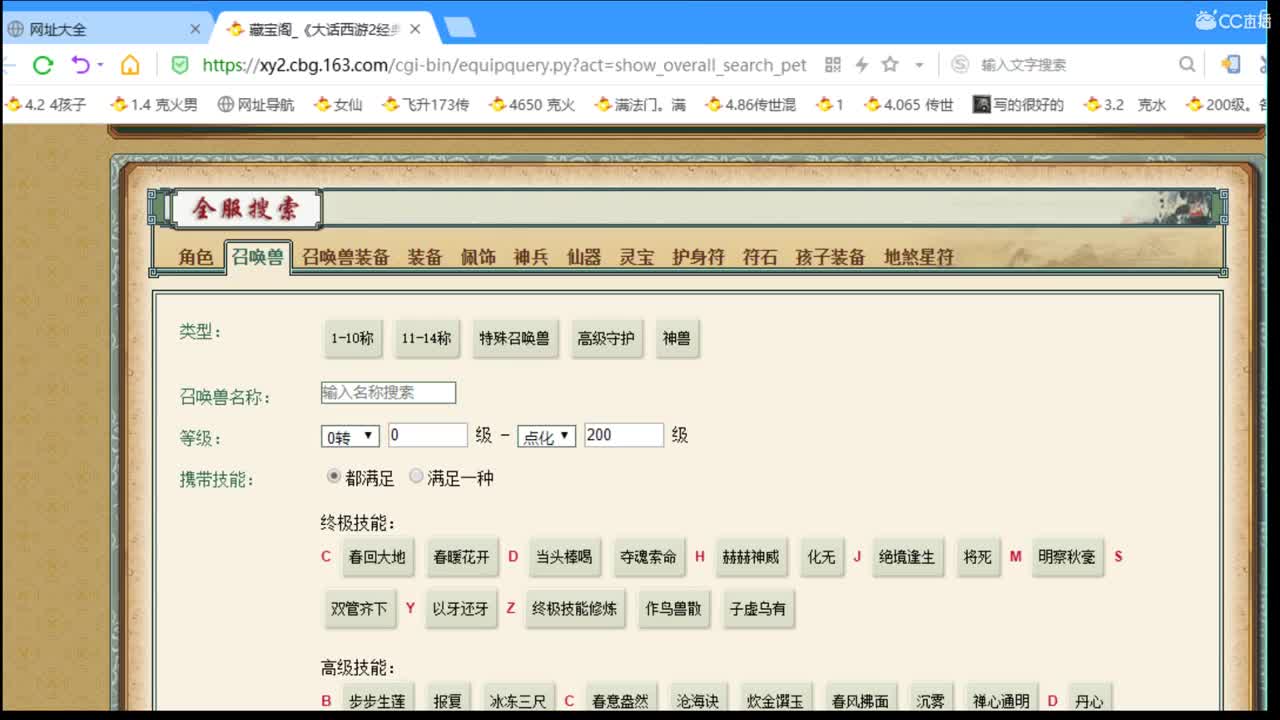Switch to the 地煞星符 tab

pos(918,257)
